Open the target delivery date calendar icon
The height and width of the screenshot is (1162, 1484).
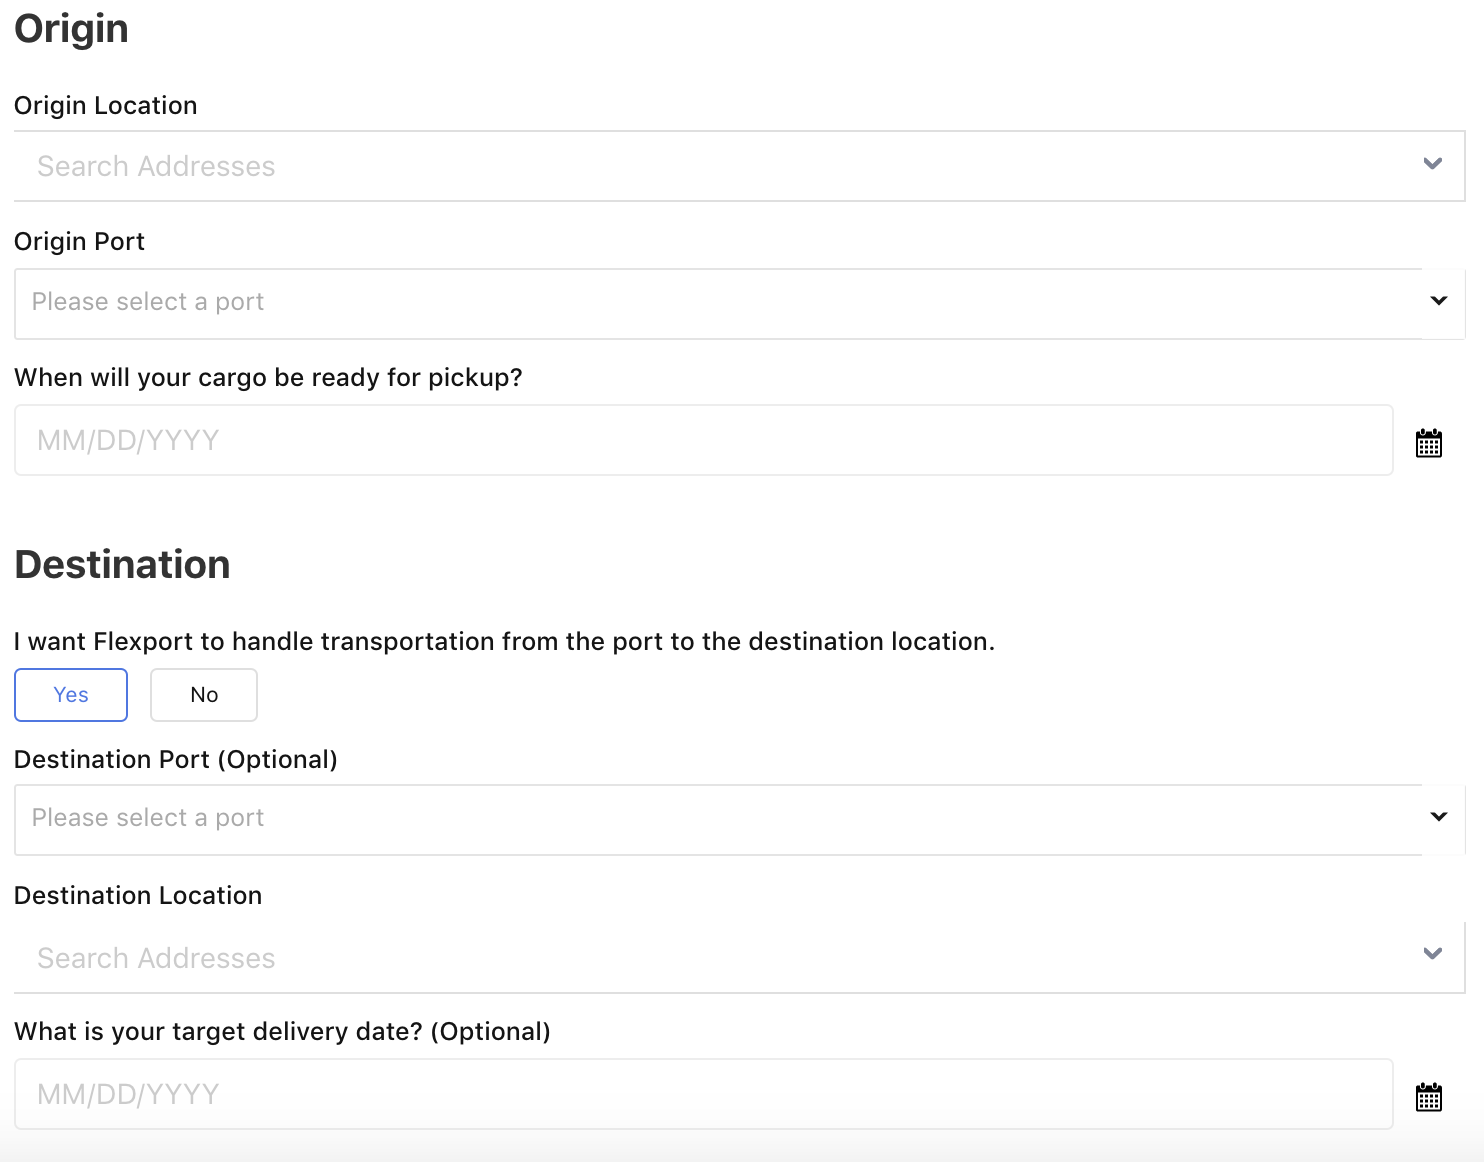(1428, 1096)
